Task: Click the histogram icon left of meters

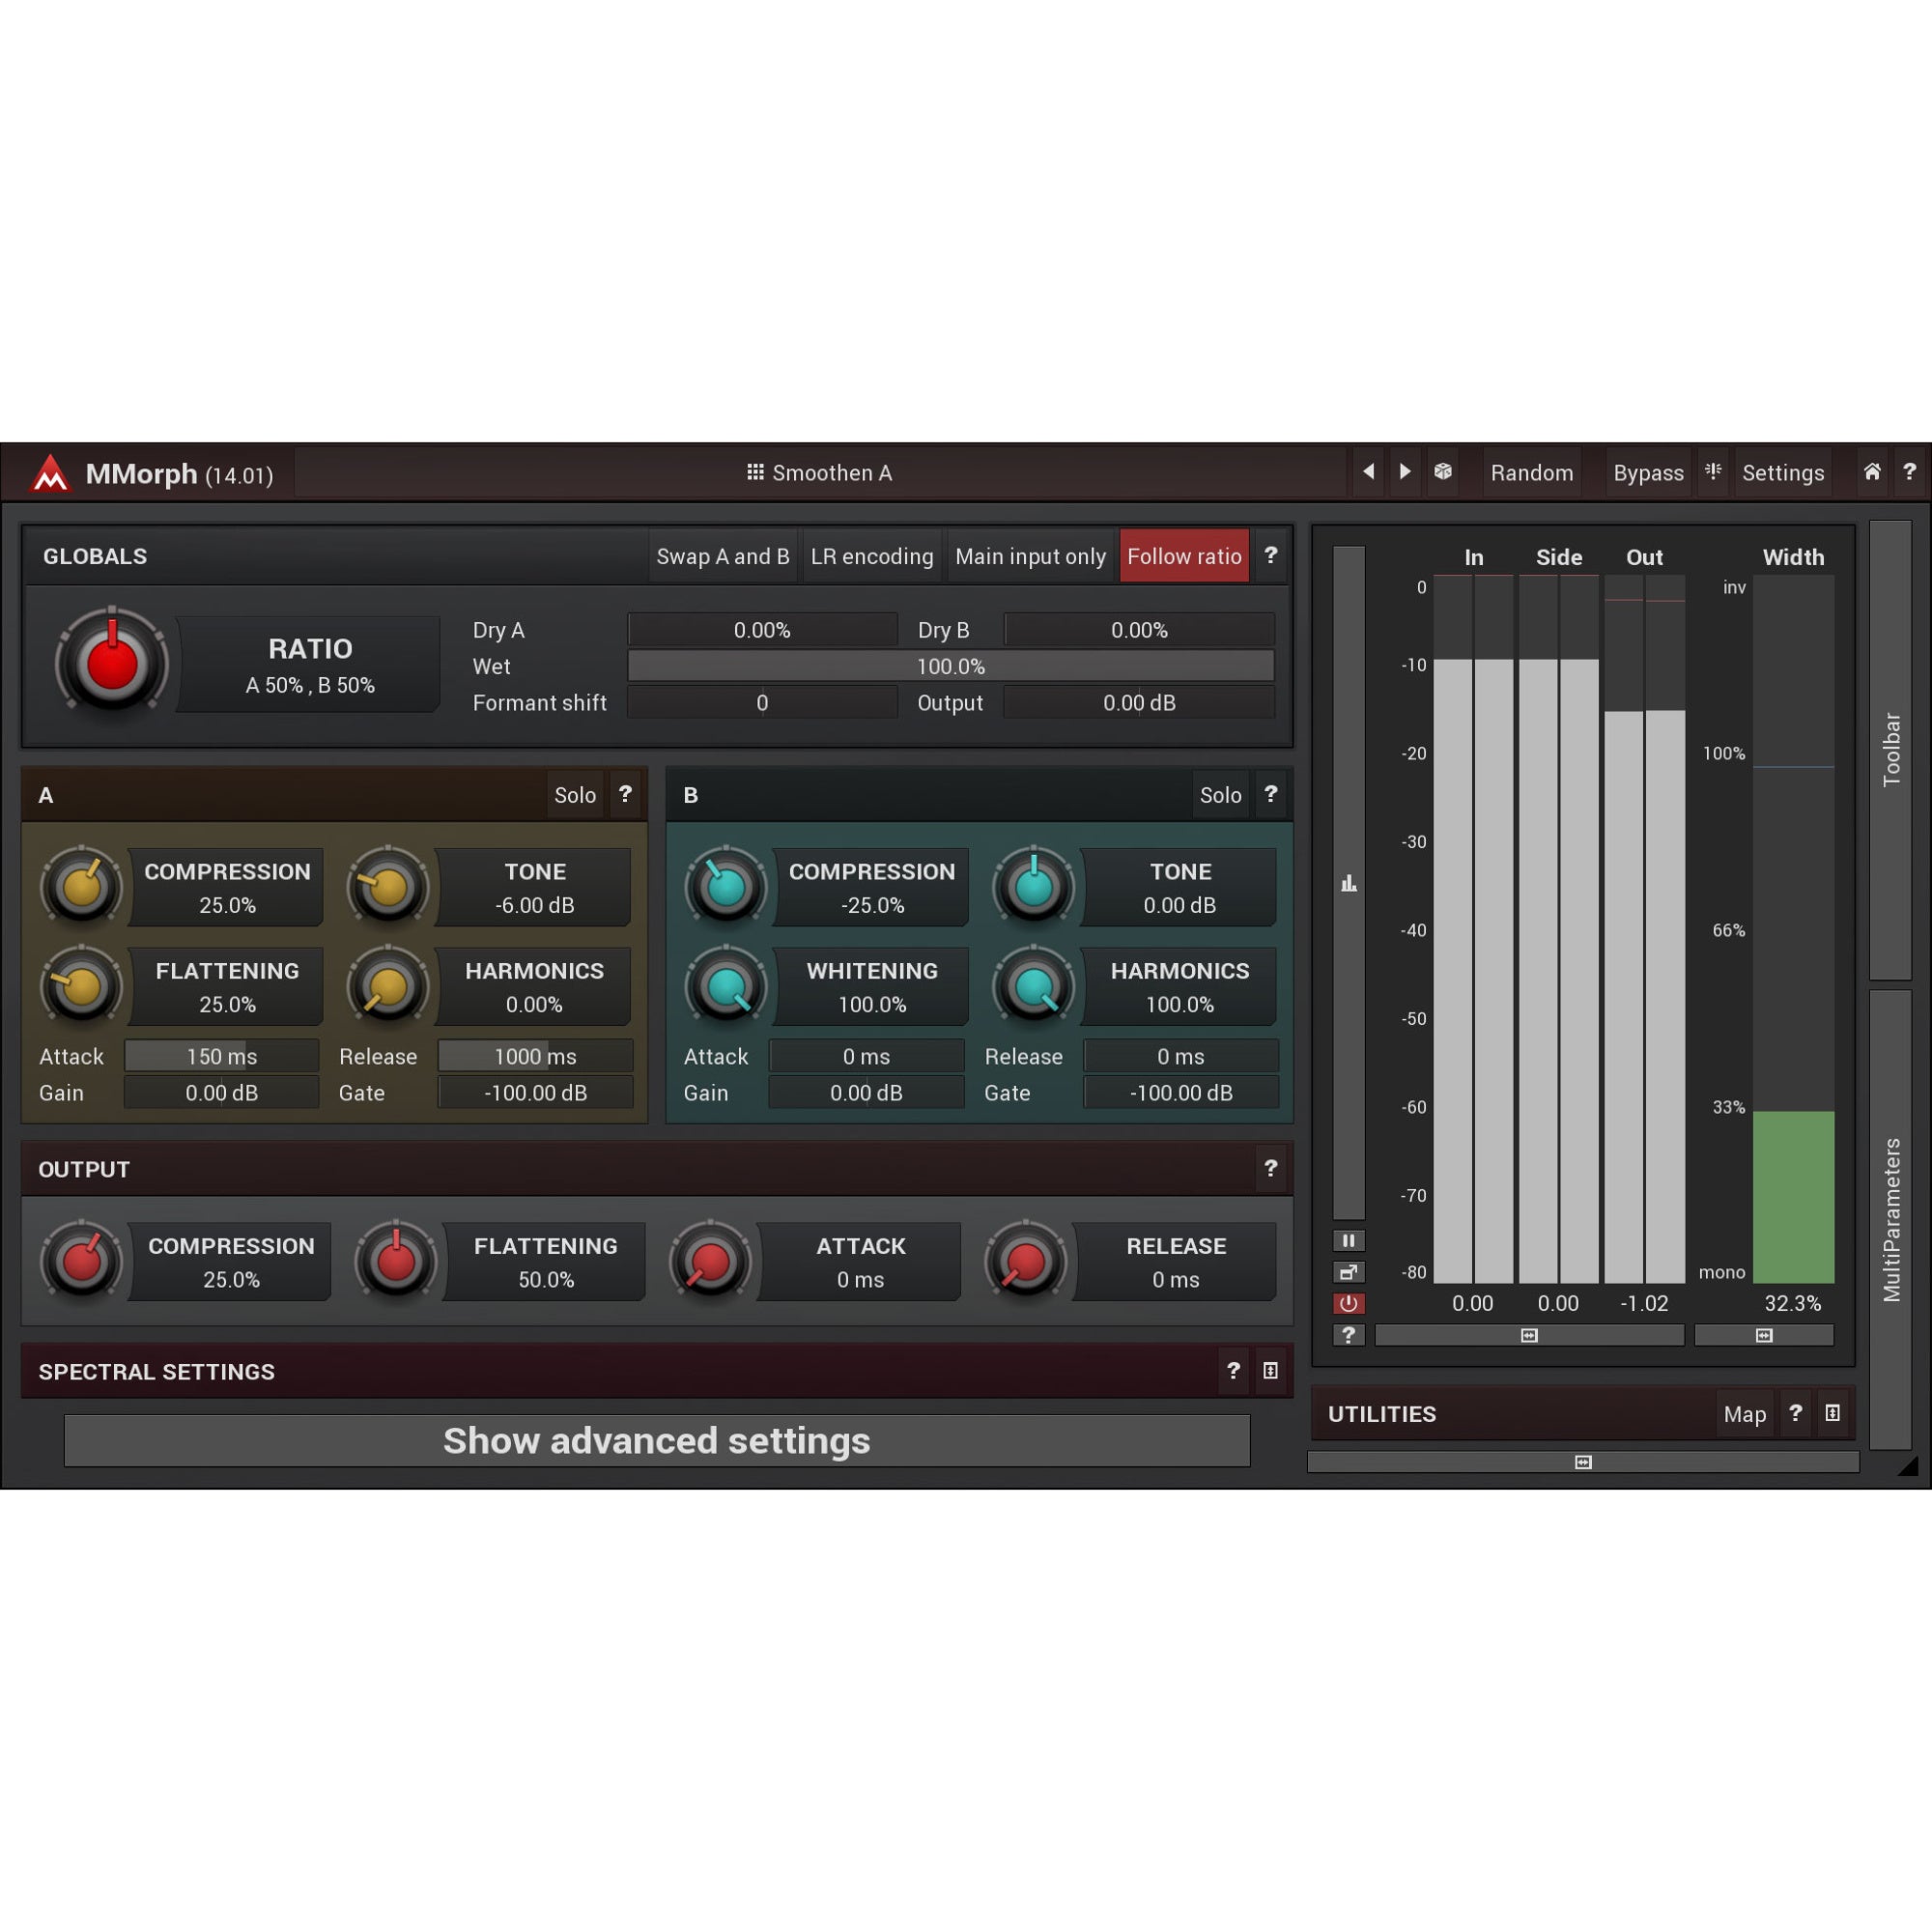Action: [1349, 883]
